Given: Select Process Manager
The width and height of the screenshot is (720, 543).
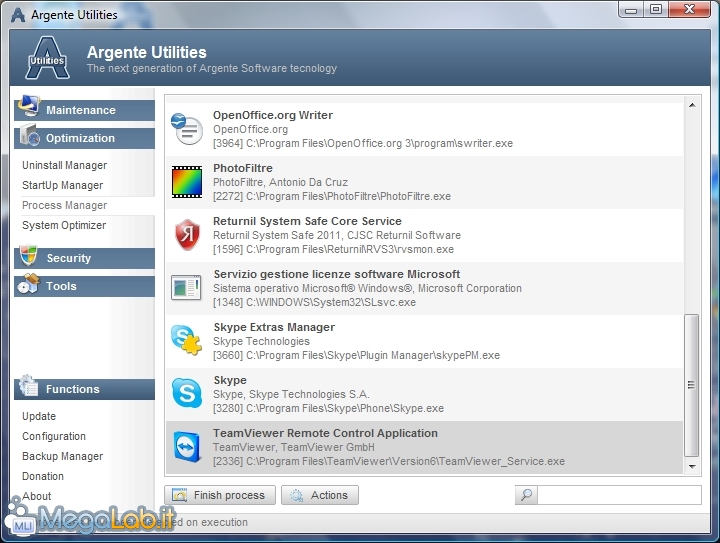Looking at the screenshot, I should pos(64,205).
